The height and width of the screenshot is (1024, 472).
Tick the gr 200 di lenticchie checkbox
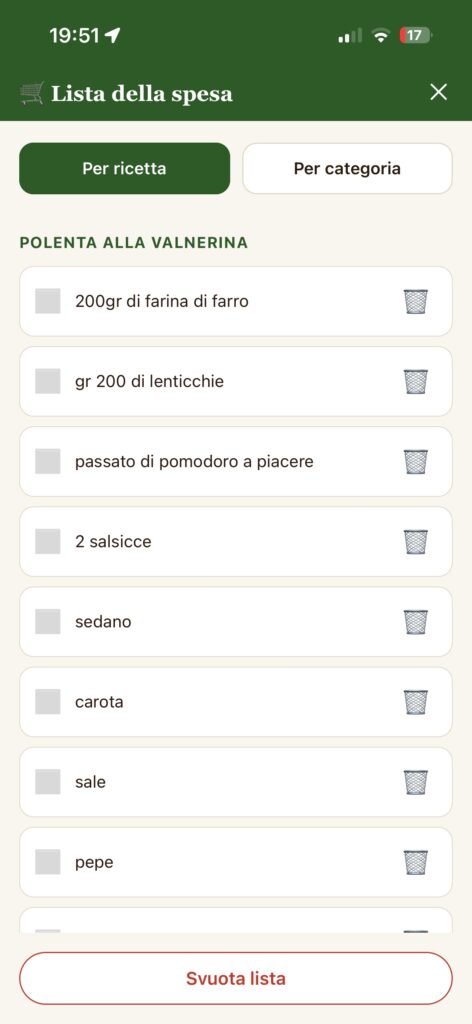(48, 381)
